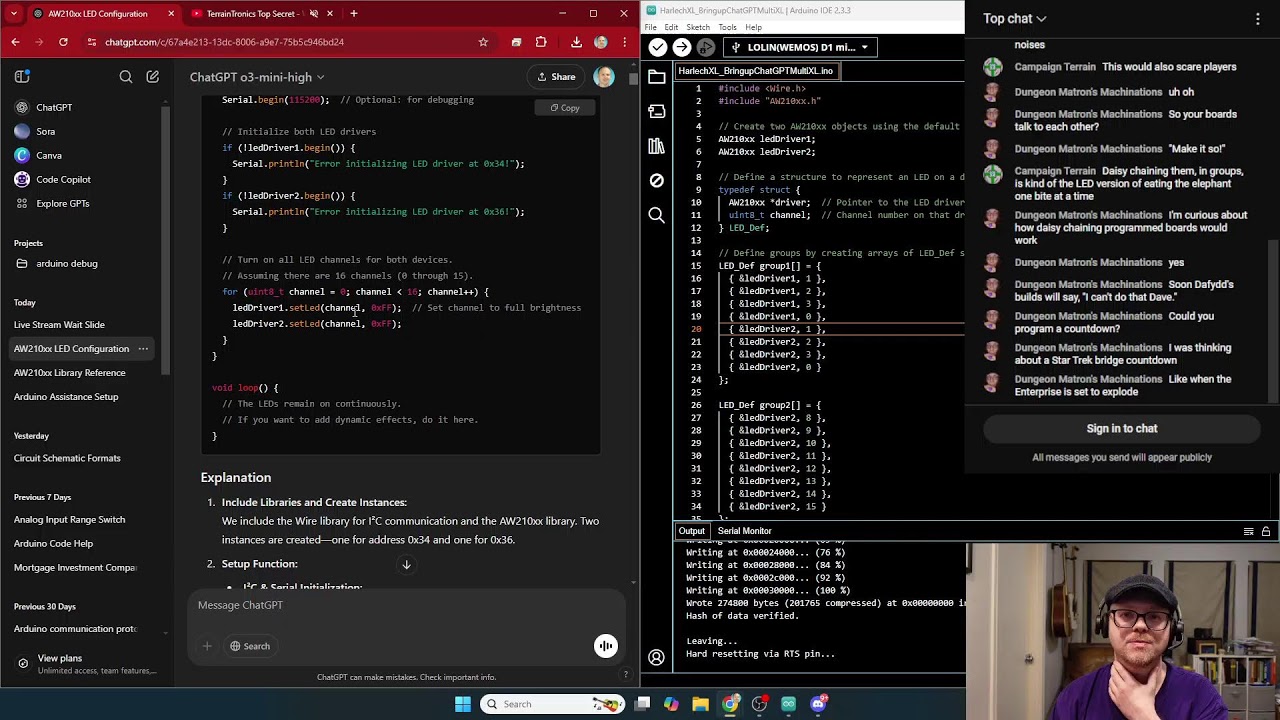Viewport: 1280px width, 720px height.
Task: Open a new Chrome tab
Action: 354,14
